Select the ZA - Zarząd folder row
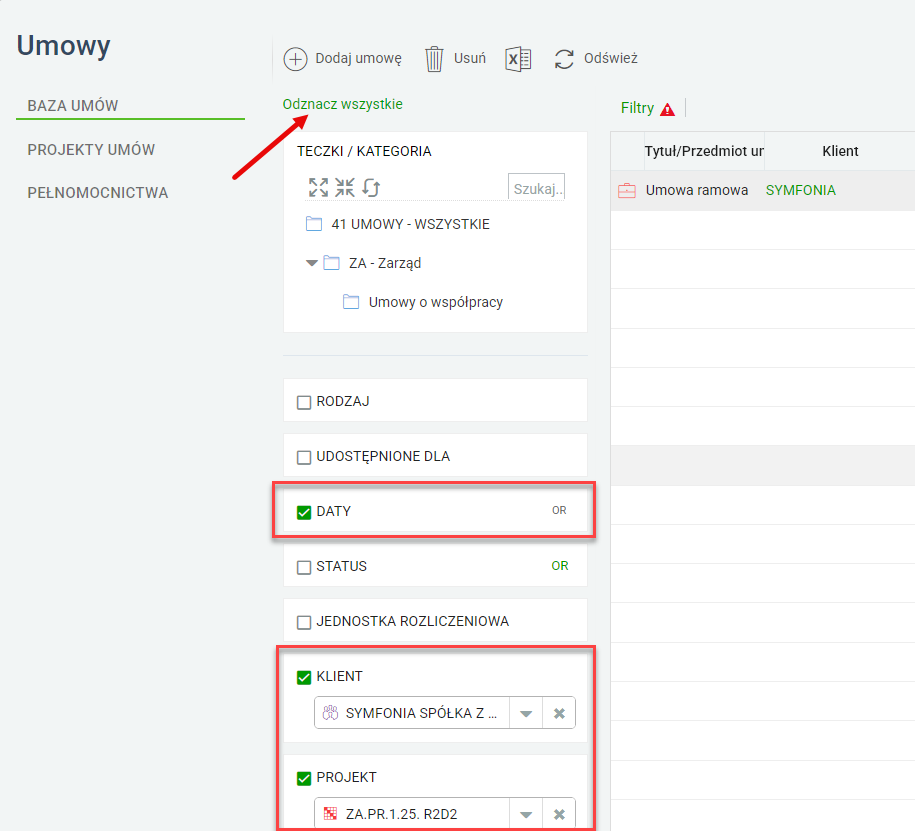The width and height of the screenshot is (915, 831). point(385,263)
